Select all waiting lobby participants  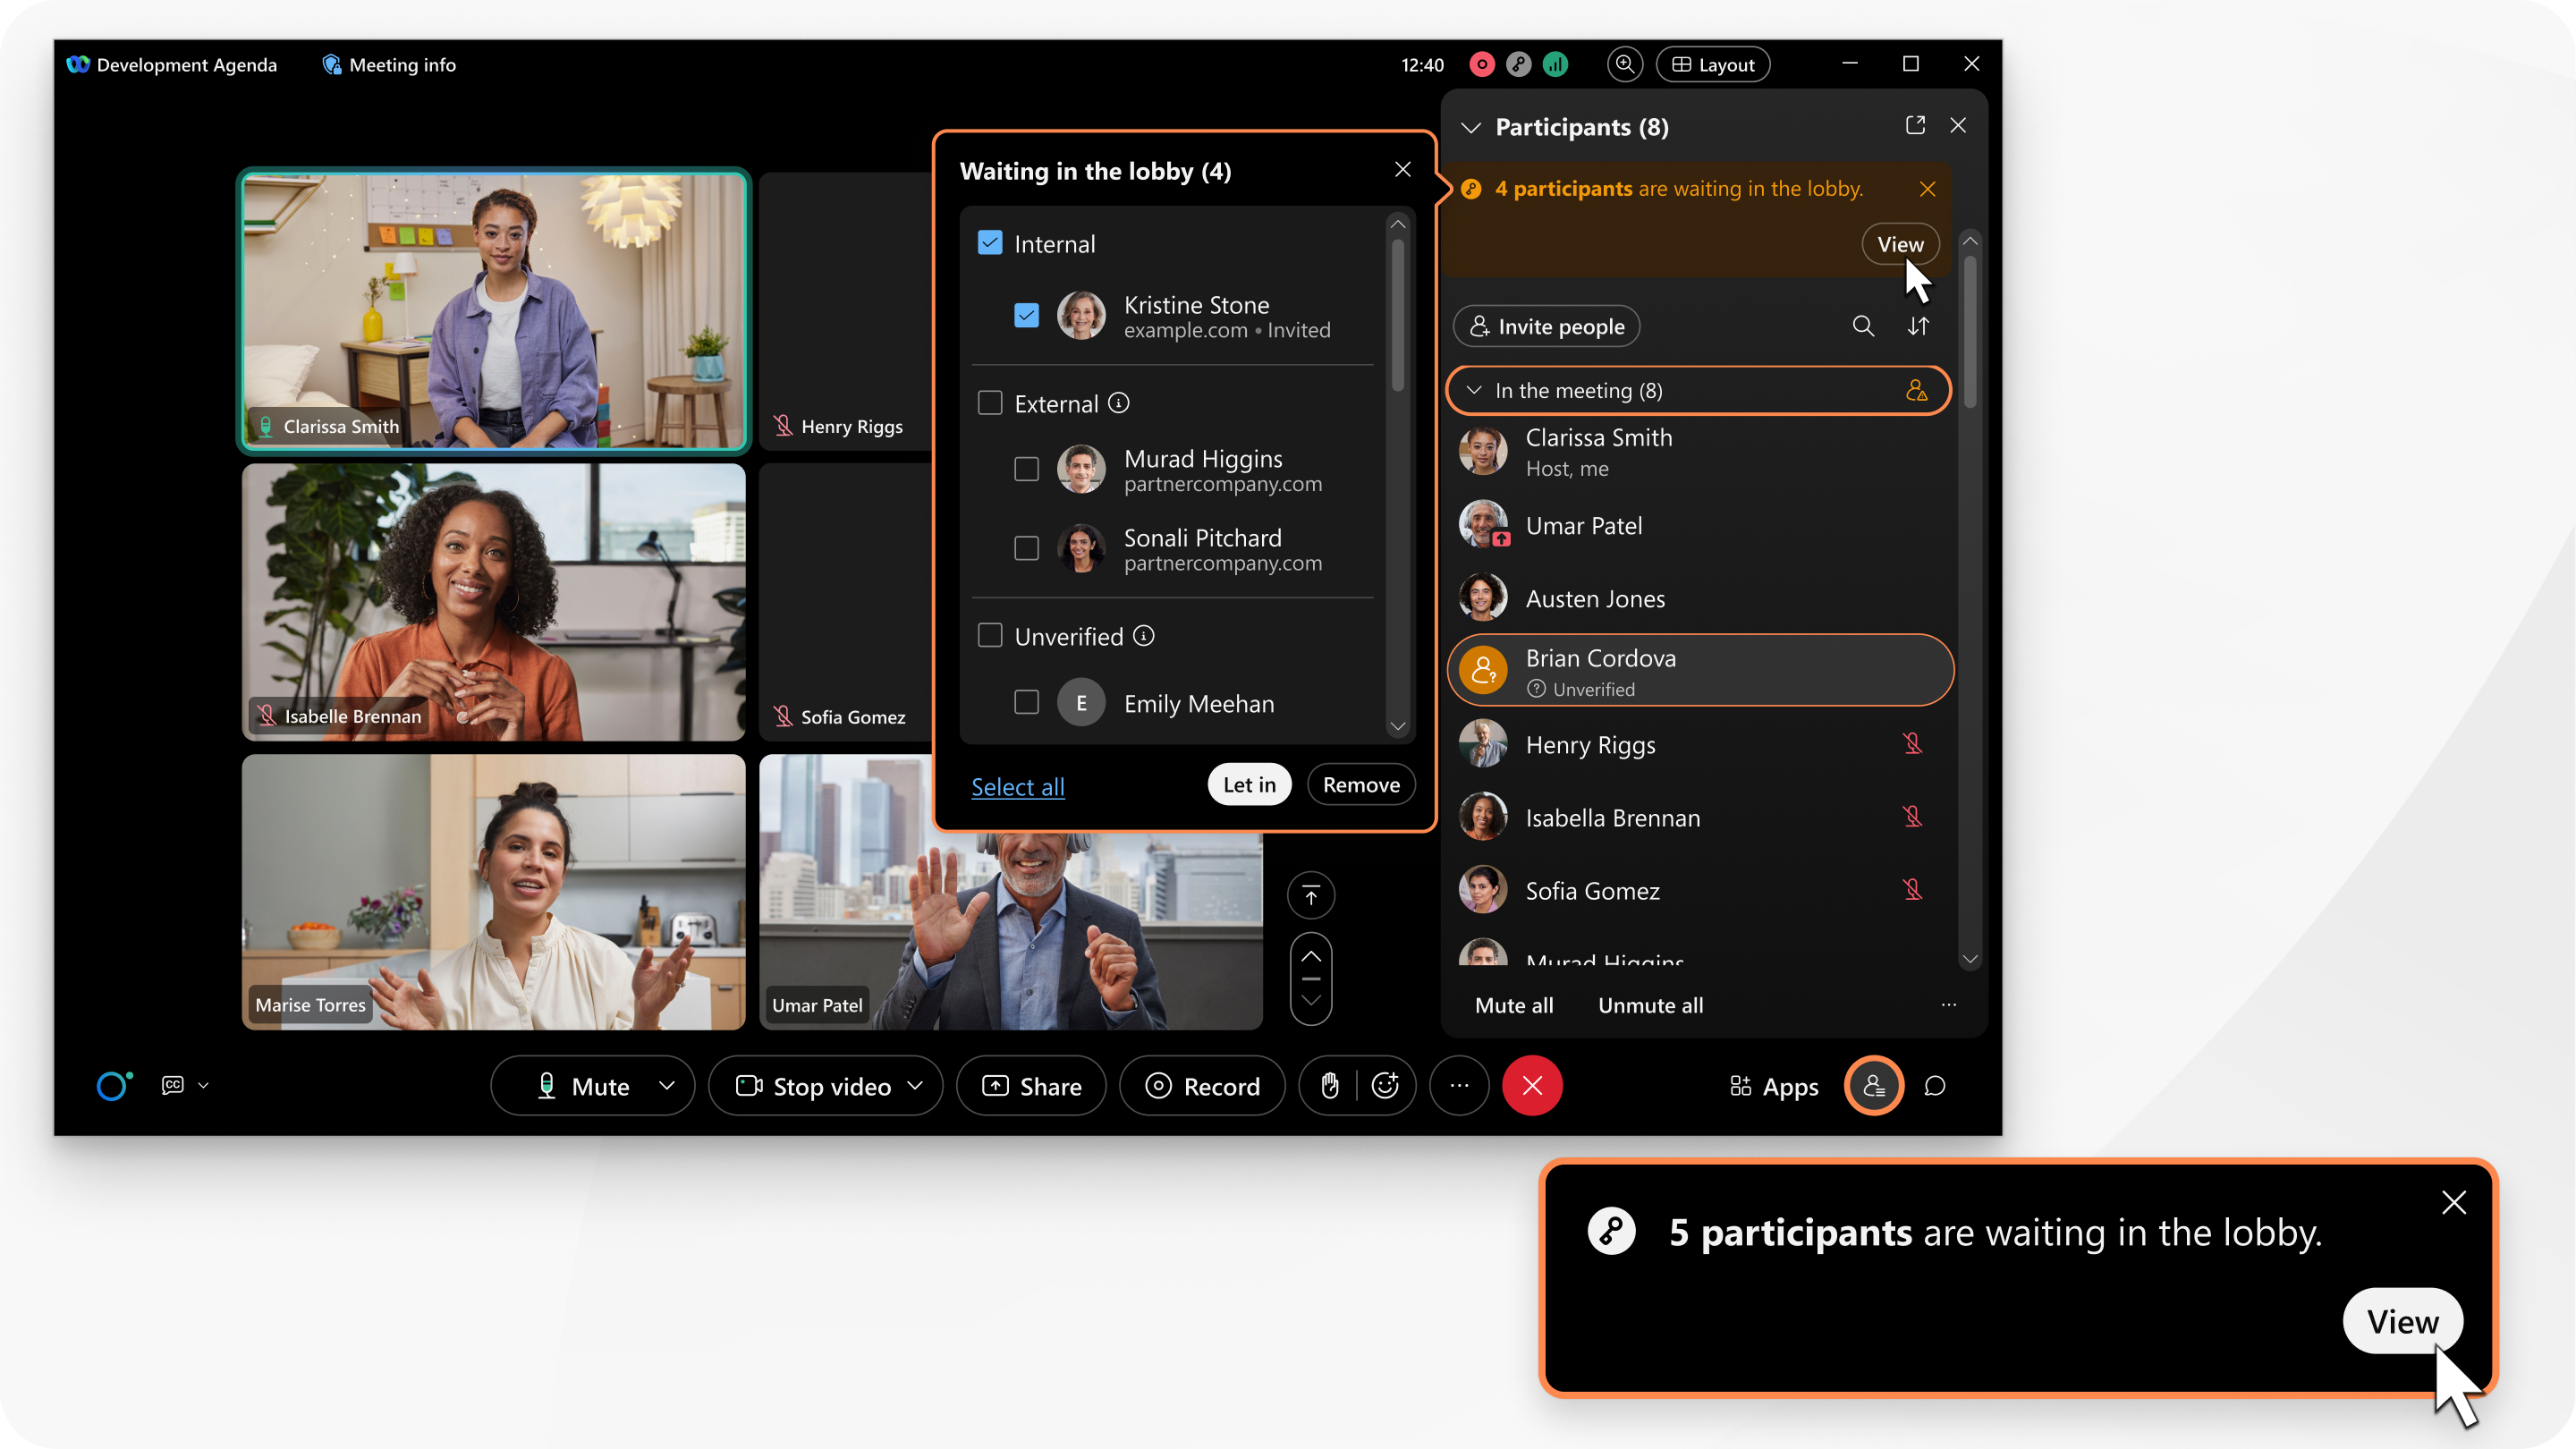(x=1017, y=785)
